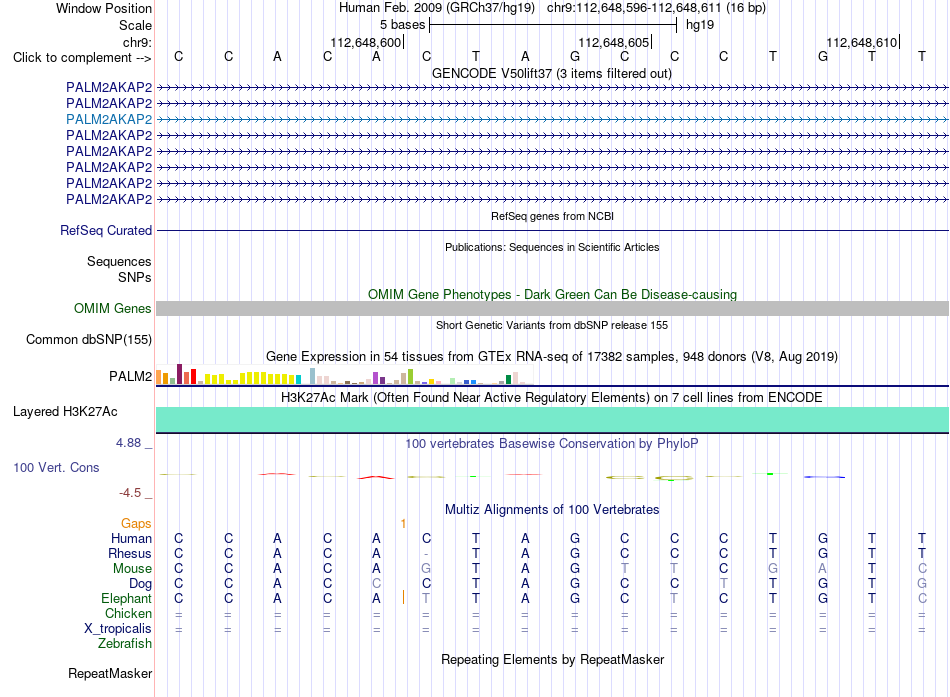The height and width of the screenshot is (697, 950).
Task: Click the PALM2 GTEx tissue bar chart
Action: point(345,375)
